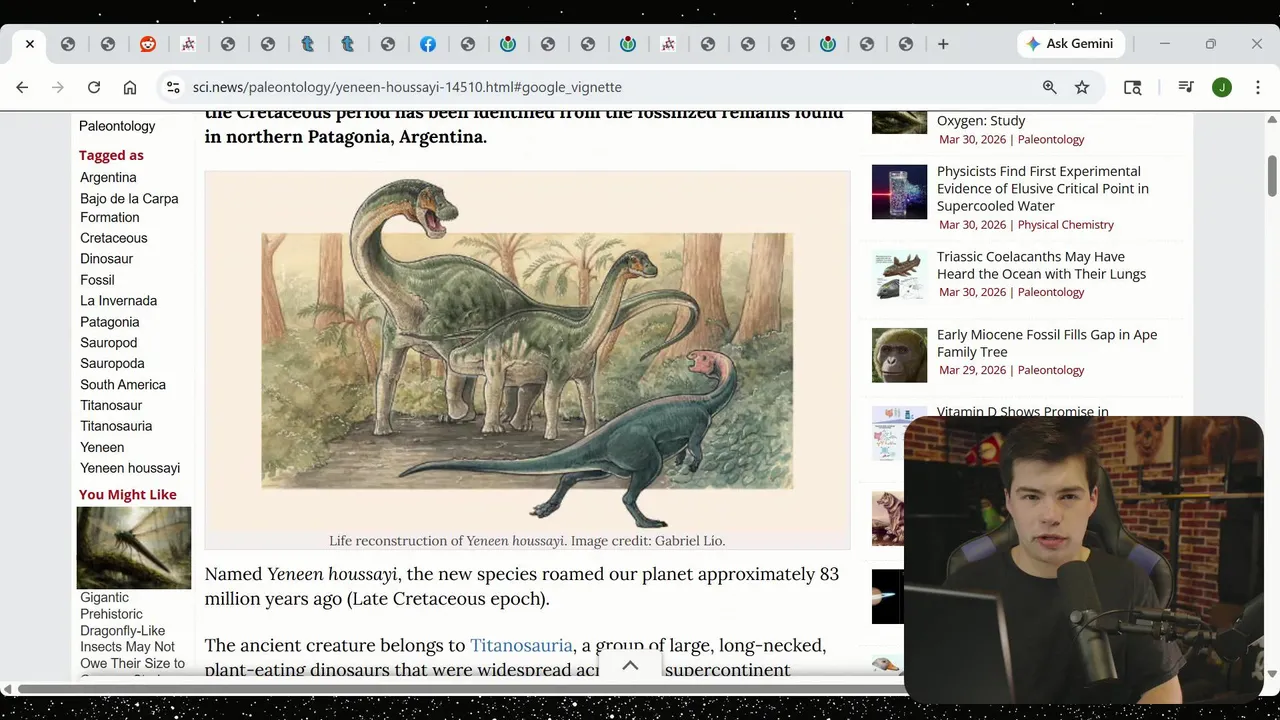Screen dimensions: 1280x720
Task: Open the Sauropod tag
Action: pyautogui.click(x=108, y=343)
